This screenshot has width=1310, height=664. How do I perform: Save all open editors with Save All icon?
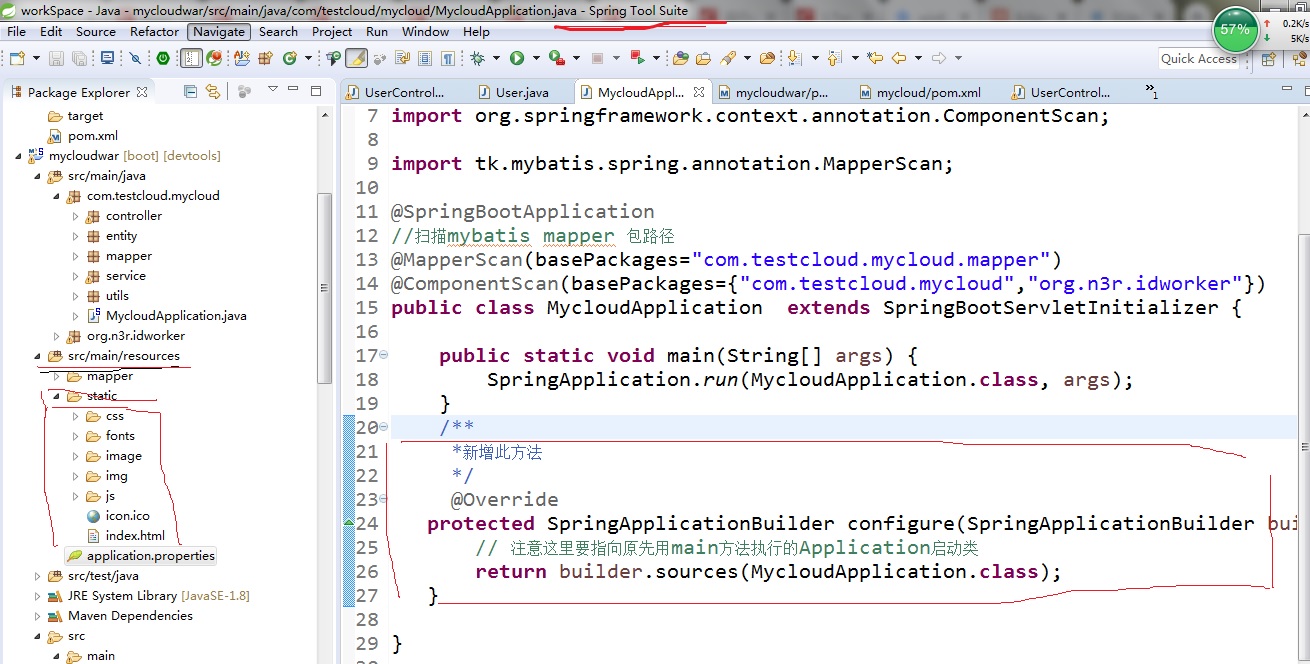[79, 58]
